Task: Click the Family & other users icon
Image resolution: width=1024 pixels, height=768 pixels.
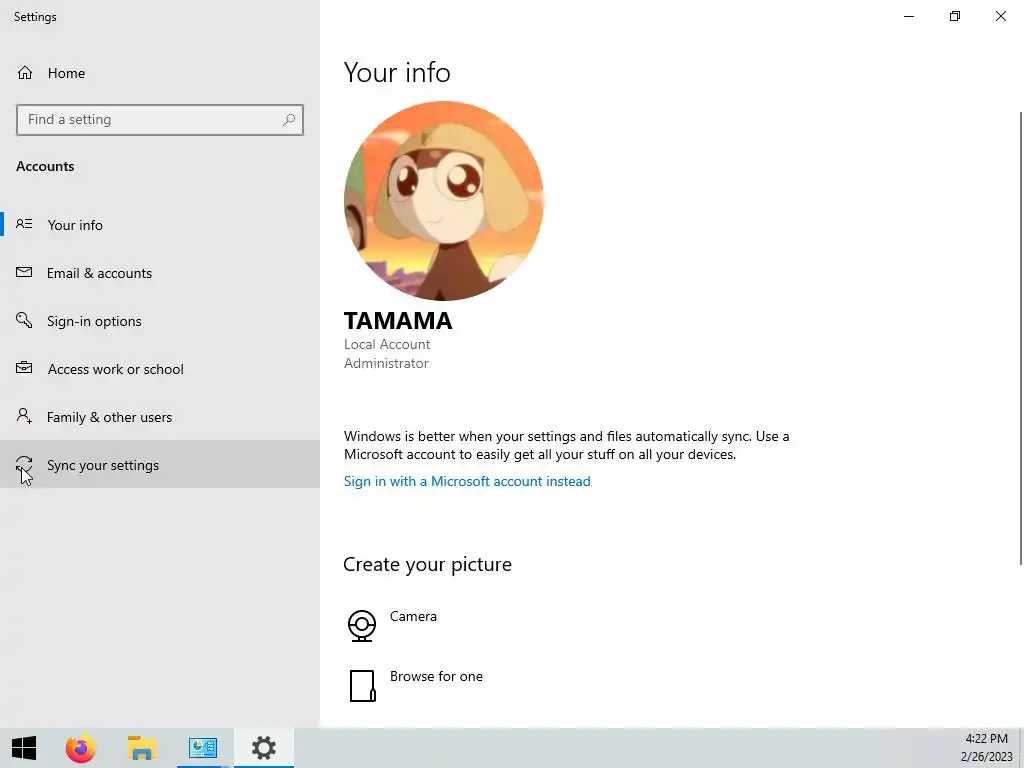Action: tap(24, 416)
